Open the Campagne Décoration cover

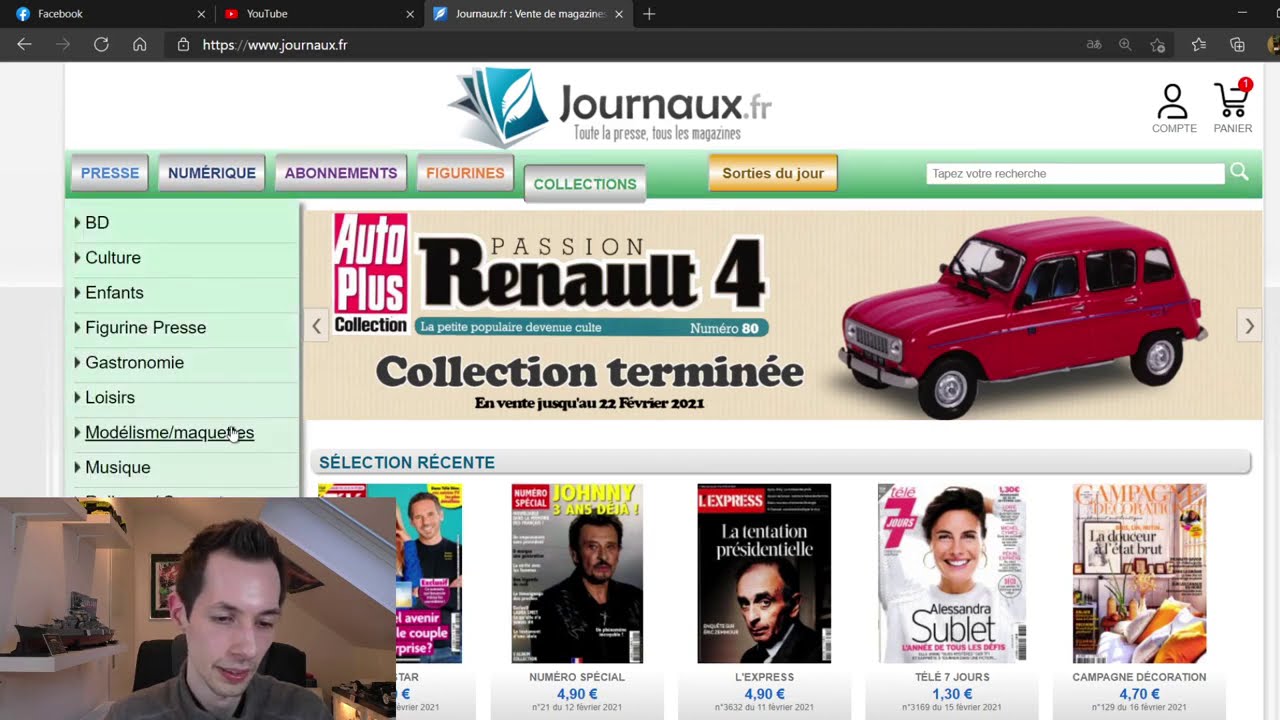[1139, 573]
